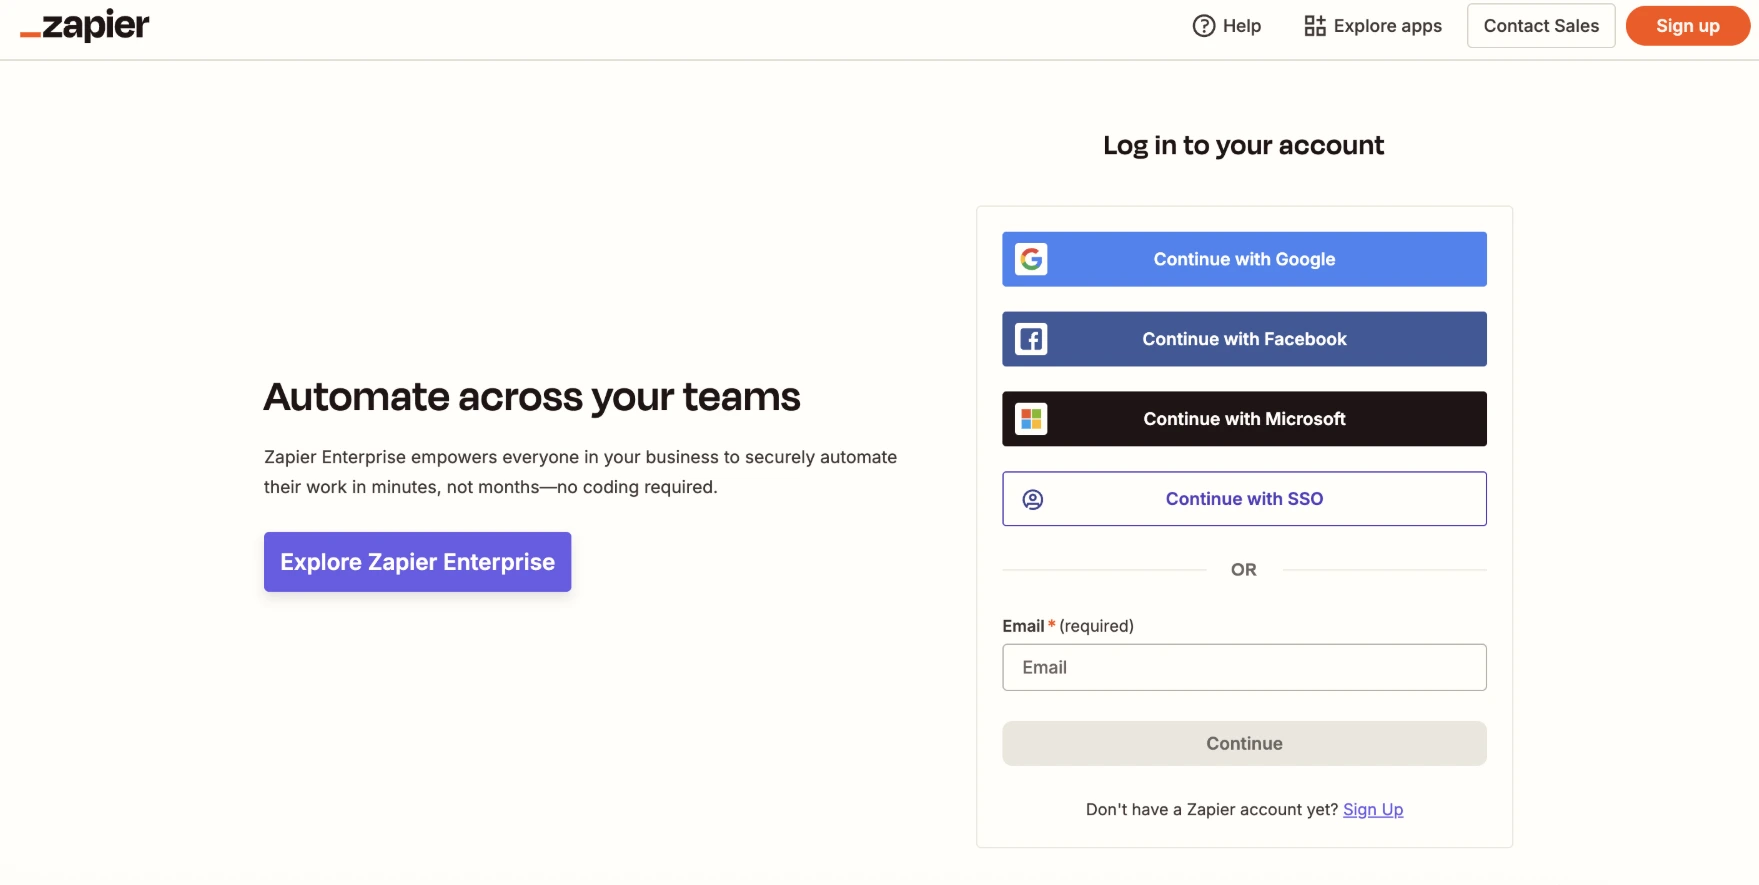Open the Help menu text

tap(1242, 26)
